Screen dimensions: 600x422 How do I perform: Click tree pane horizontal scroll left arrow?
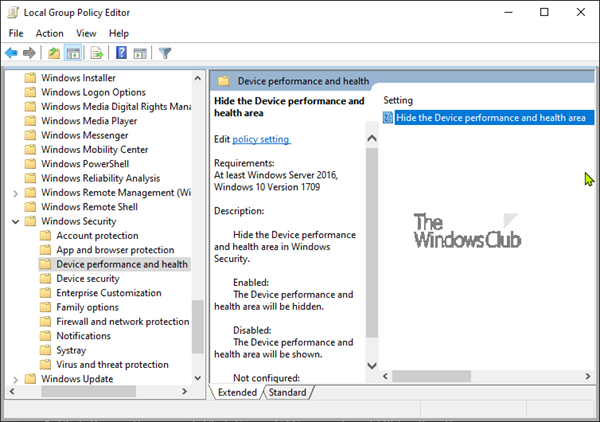[x=12, y=391]
